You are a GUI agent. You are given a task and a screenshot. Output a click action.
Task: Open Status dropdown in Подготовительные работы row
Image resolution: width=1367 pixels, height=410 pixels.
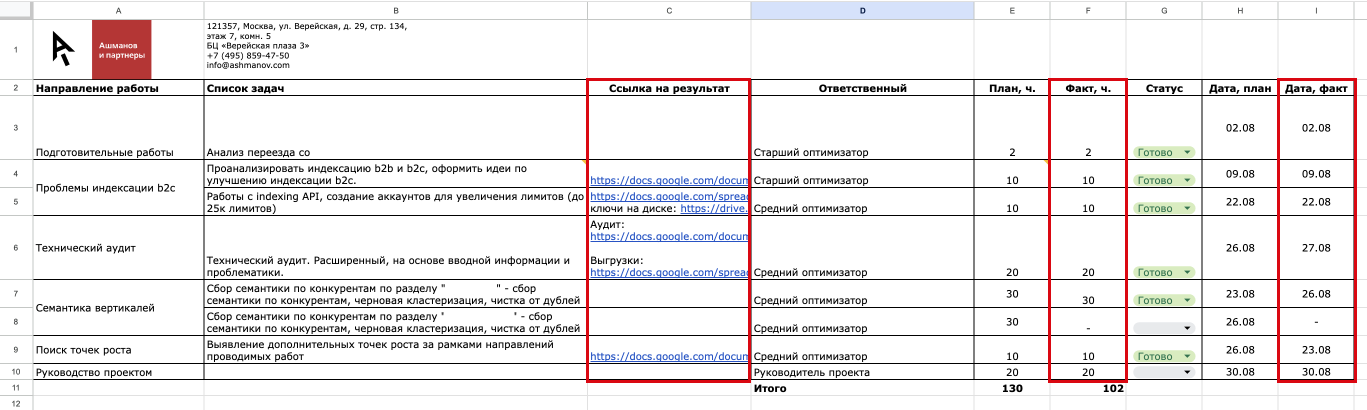coord(1165,152)
